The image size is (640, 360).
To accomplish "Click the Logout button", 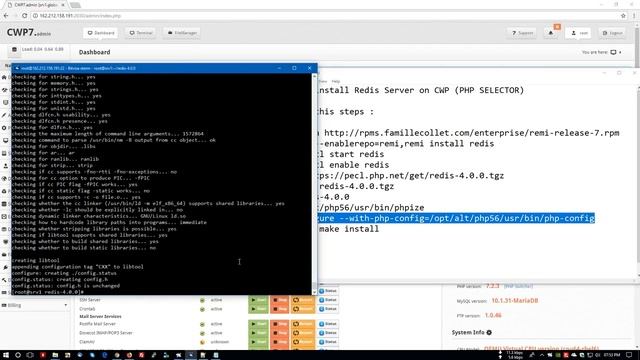I will click(x=612, y=33).
